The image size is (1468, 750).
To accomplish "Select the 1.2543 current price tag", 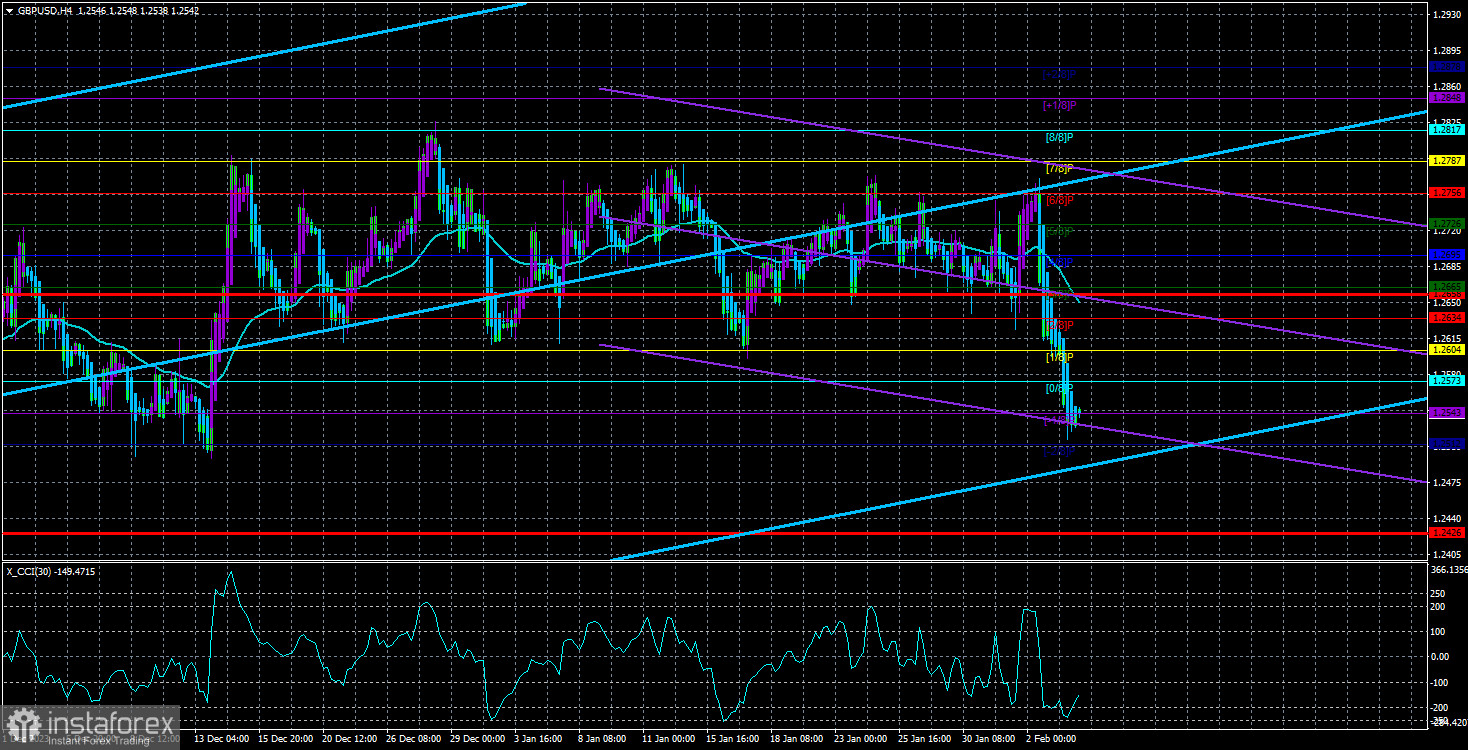I will [x=1447, y=412].
